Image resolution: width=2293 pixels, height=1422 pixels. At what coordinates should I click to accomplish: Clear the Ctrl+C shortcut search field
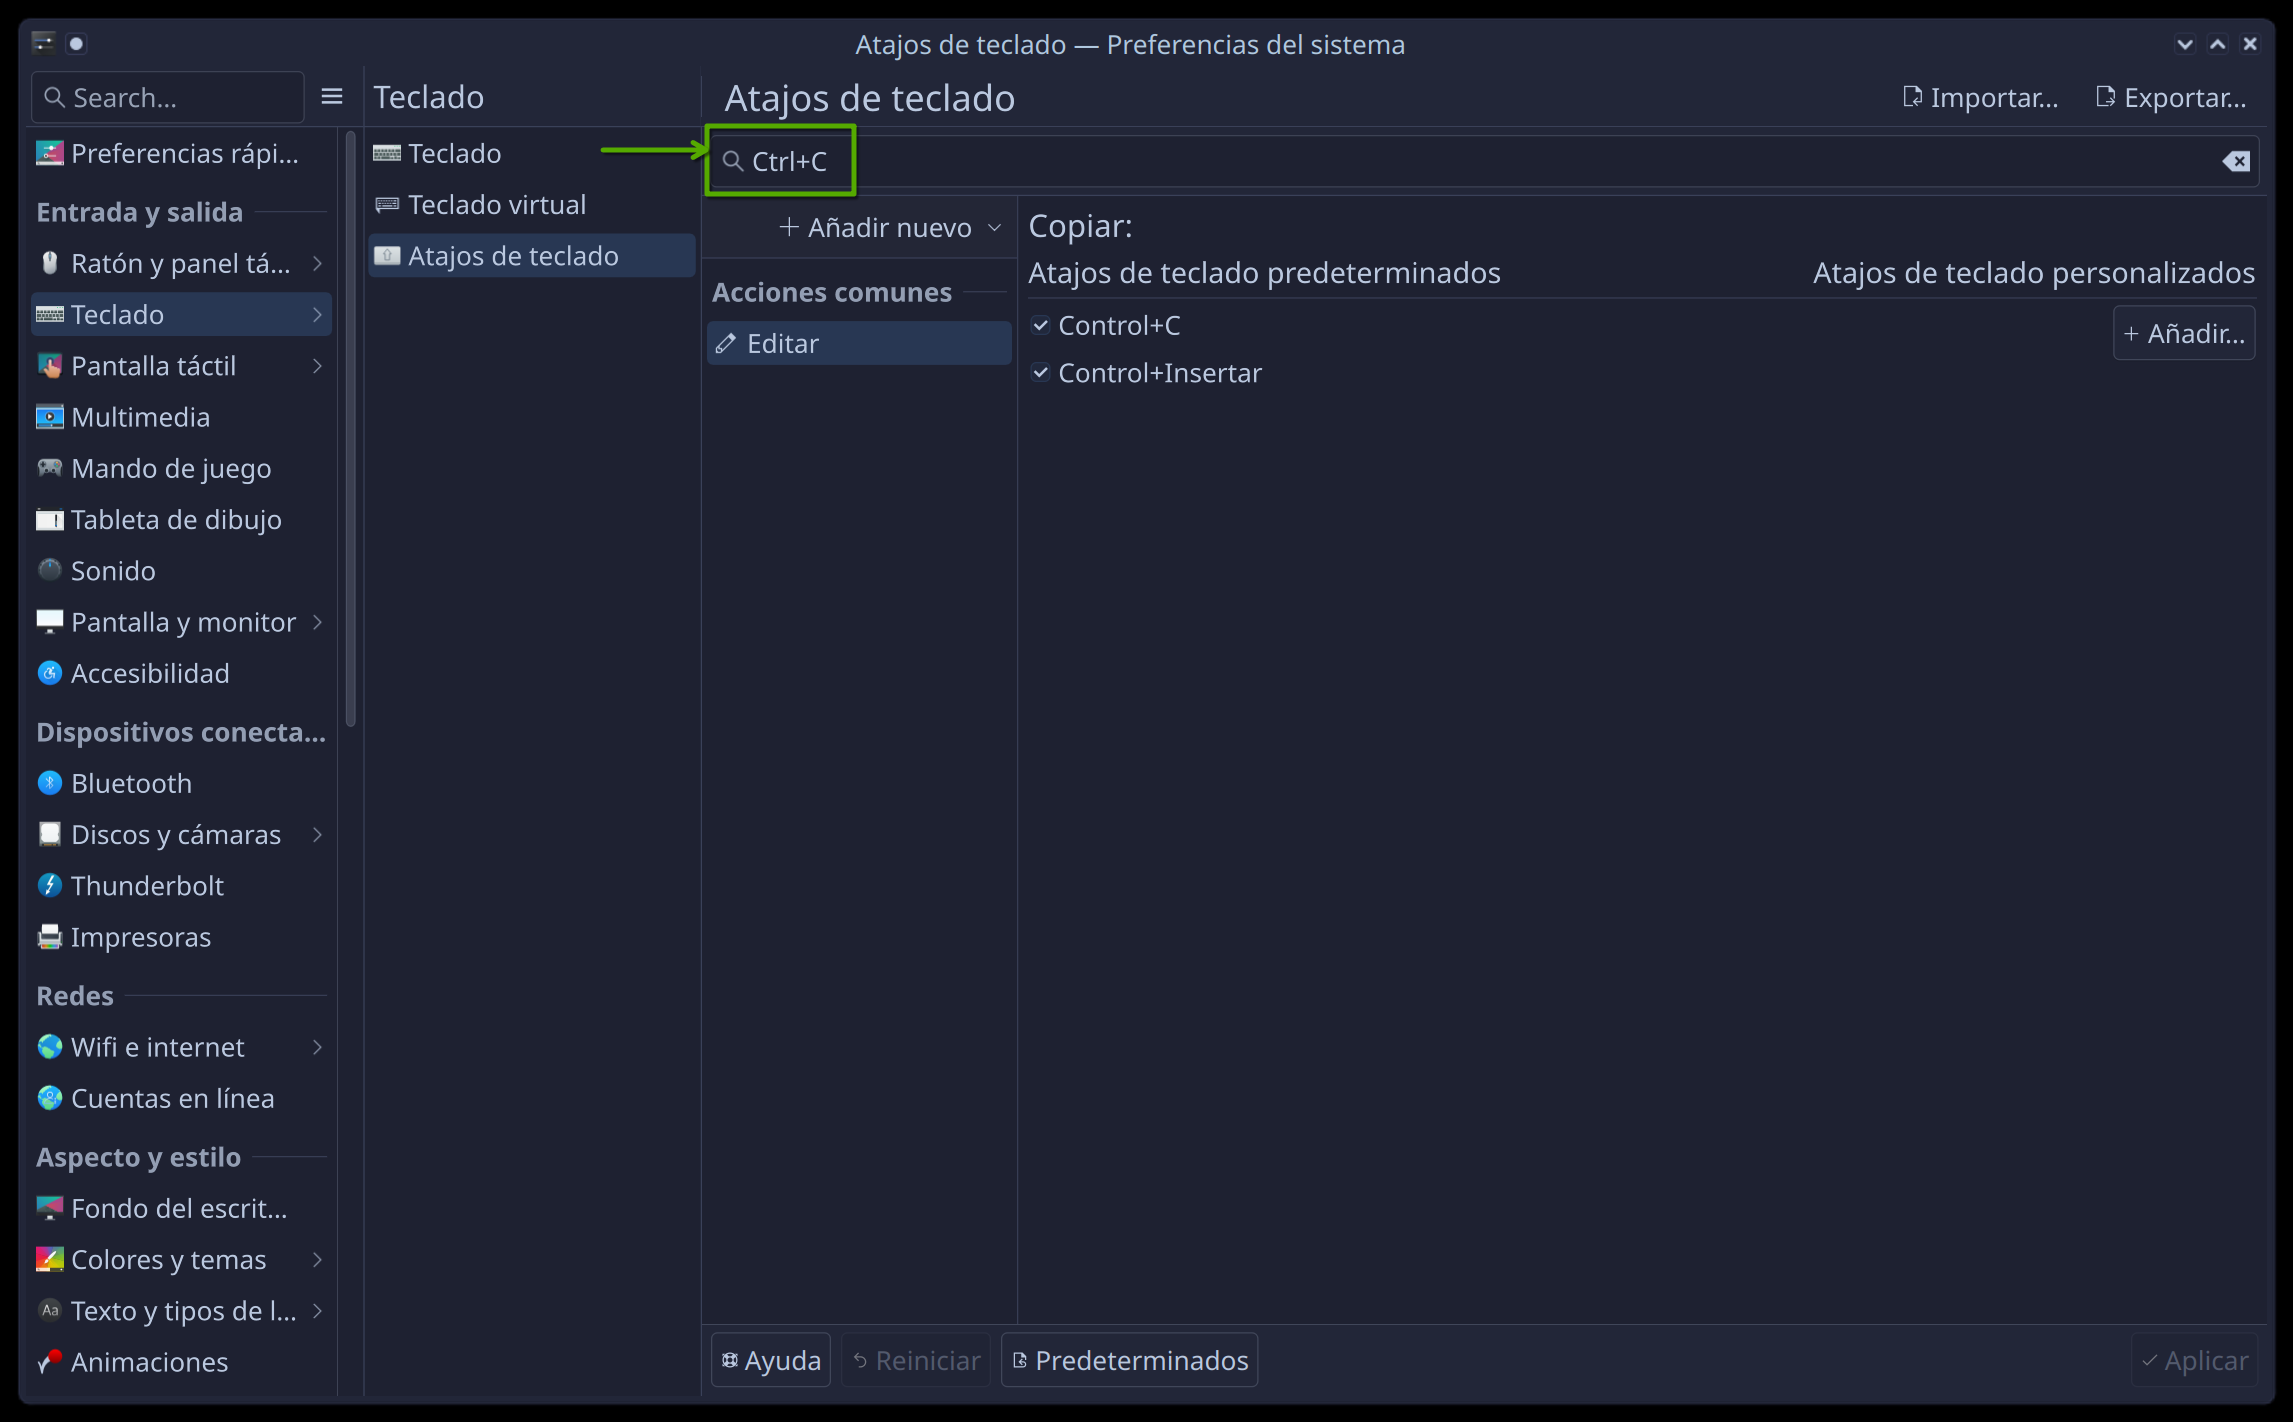click(2236, 161)
